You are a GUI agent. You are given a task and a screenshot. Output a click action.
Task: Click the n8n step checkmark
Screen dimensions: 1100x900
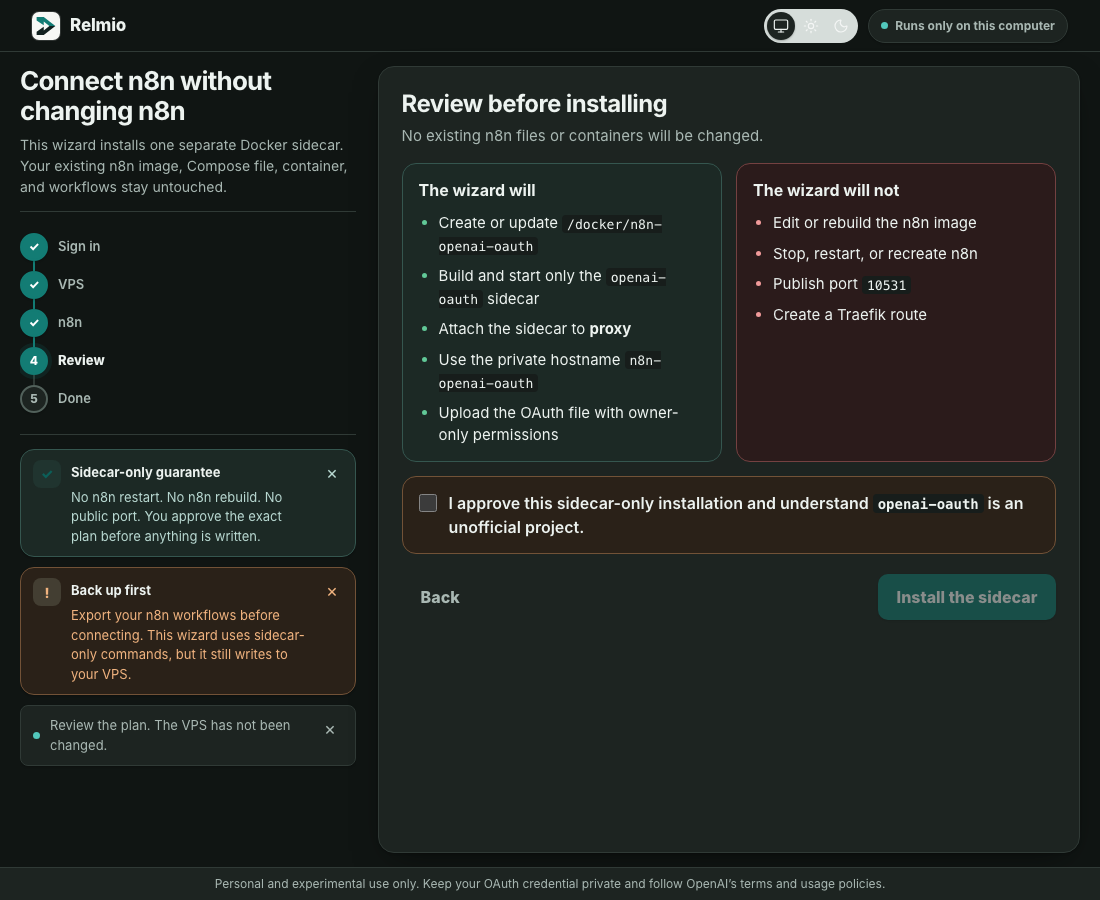34,323
